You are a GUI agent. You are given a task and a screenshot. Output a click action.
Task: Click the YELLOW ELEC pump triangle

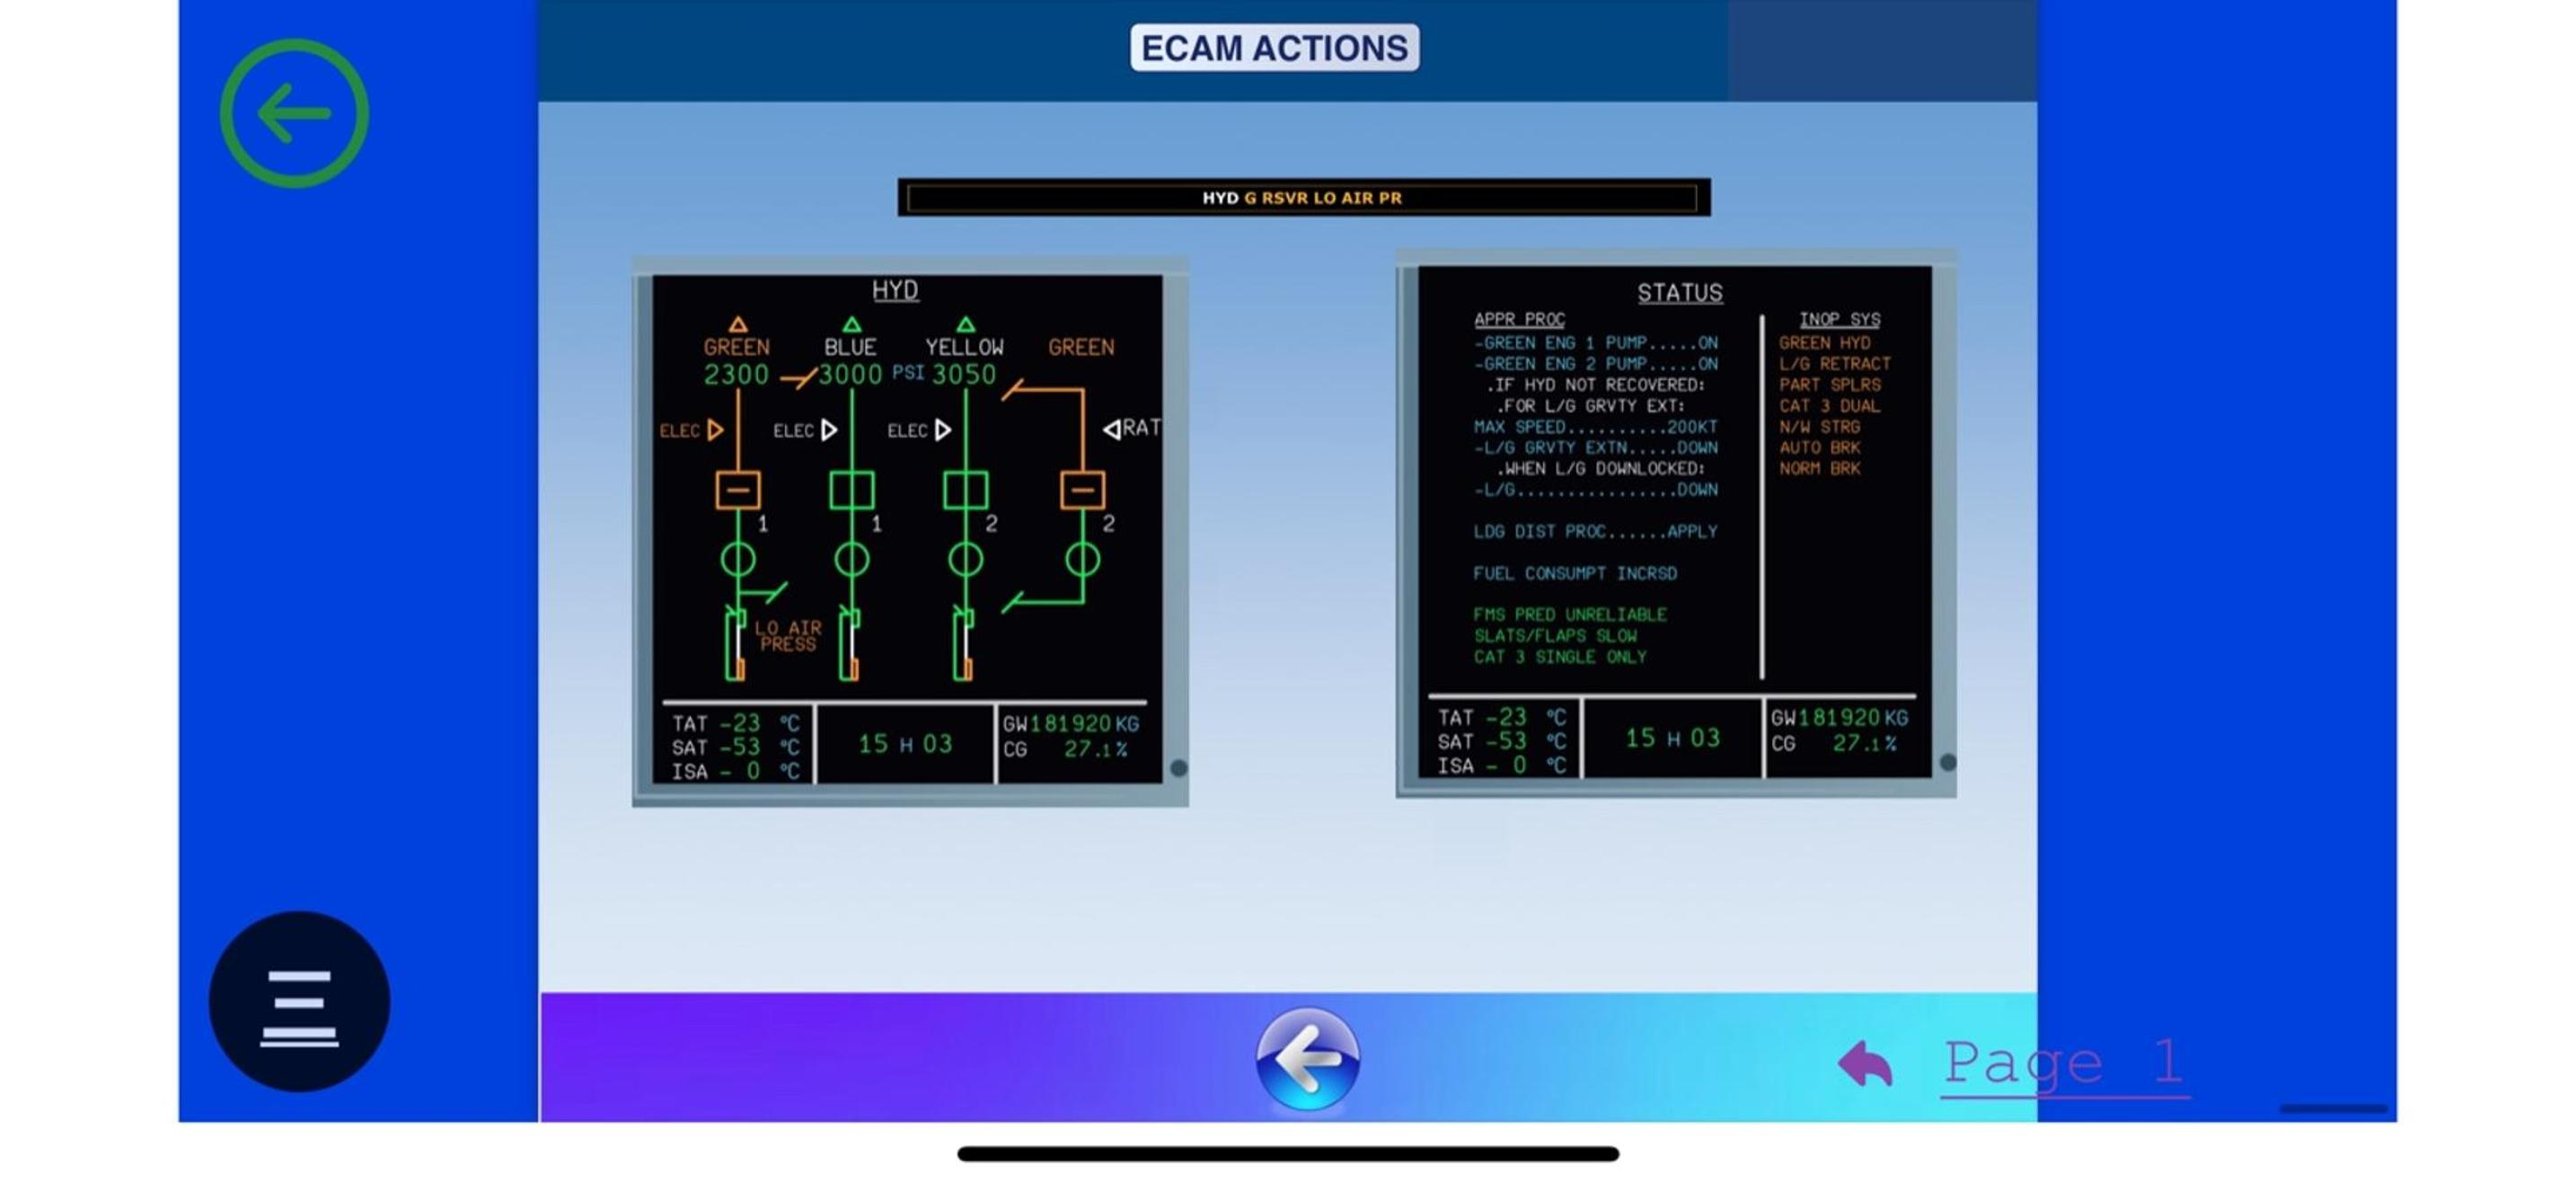(942, 431)
